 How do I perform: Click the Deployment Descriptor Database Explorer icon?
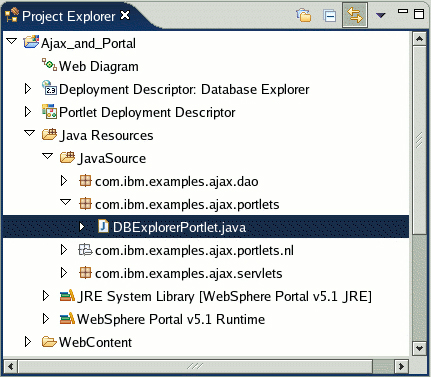pos(49,88)
